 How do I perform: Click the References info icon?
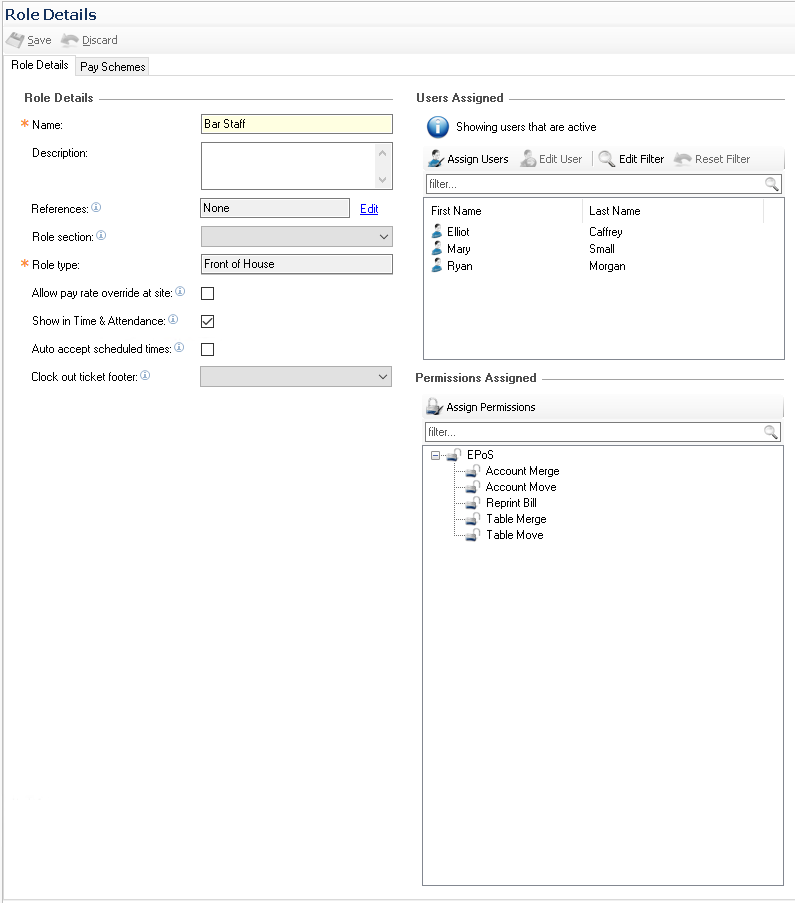(x=96, y=208)
